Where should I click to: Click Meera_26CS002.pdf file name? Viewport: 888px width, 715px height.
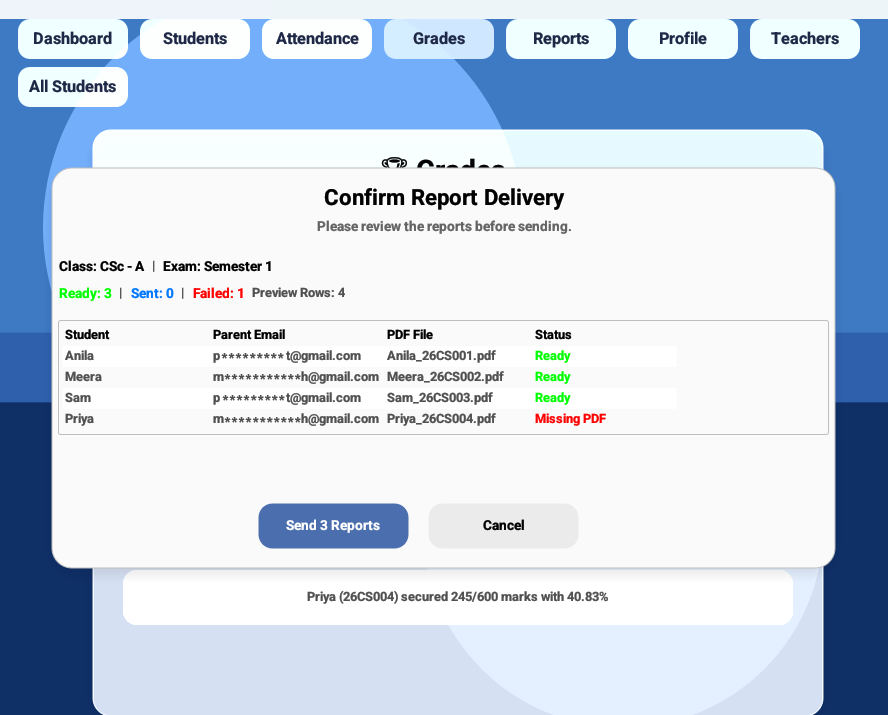point(445,376)
